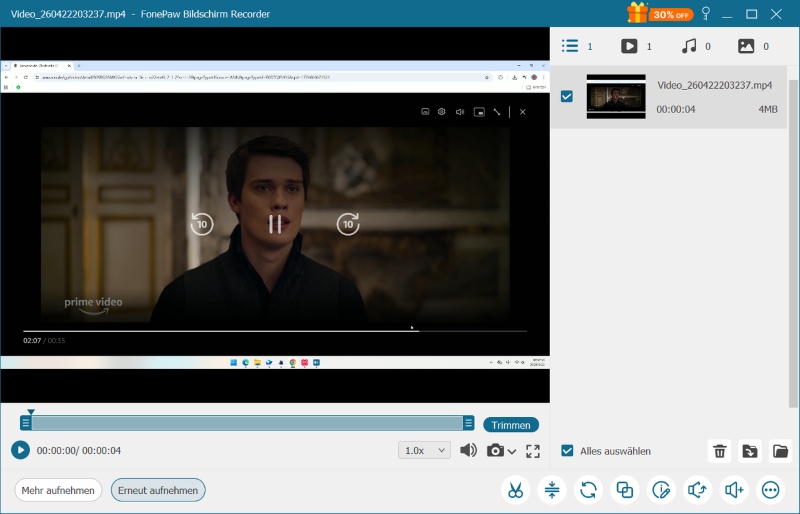Open the scissors cut tool
This screenshot has width=800, height=514.
pyautogui.click(x=515, y=490)
